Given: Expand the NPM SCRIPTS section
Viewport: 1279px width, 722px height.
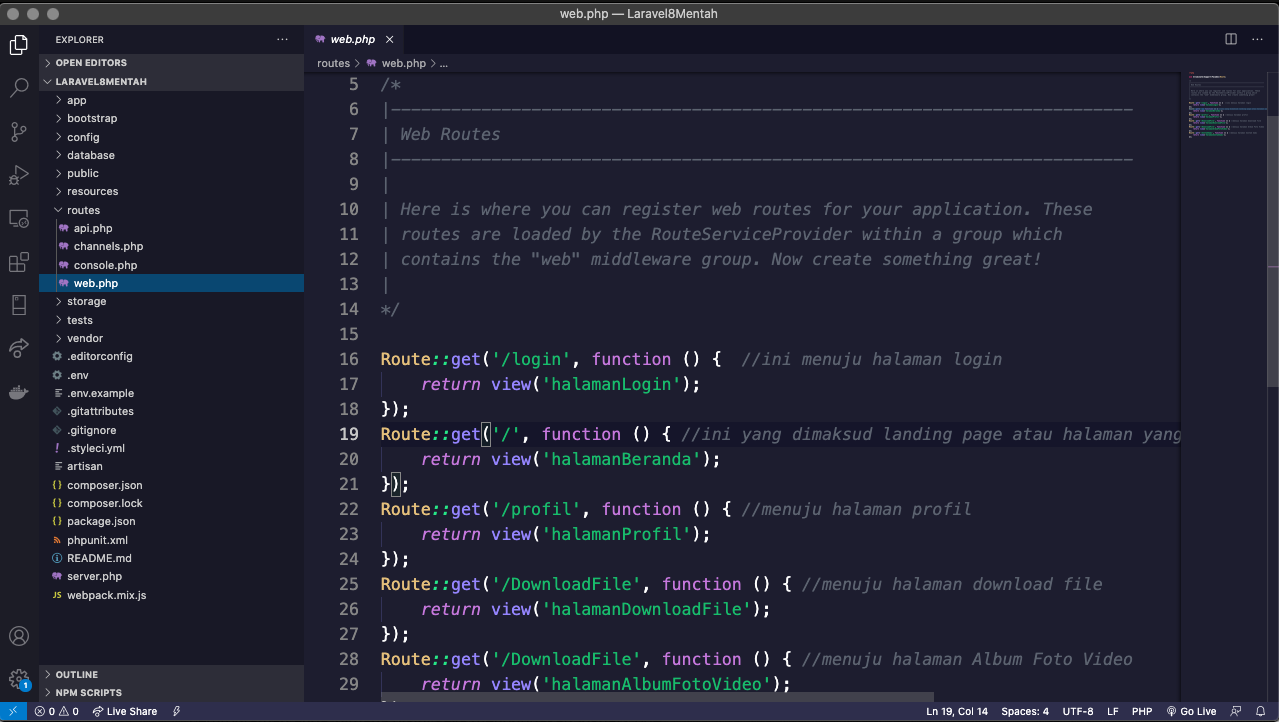Looking at the screenshot, I should tap(171, 692).
